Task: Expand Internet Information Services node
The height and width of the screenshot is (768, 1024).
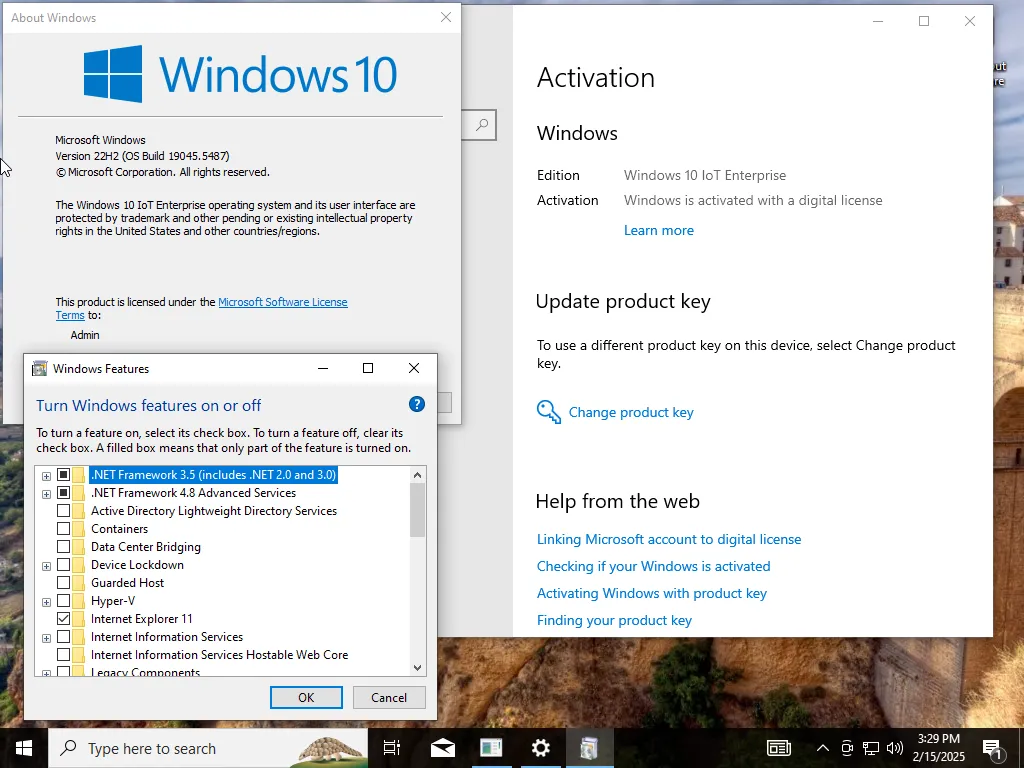Action: (46, 637)
